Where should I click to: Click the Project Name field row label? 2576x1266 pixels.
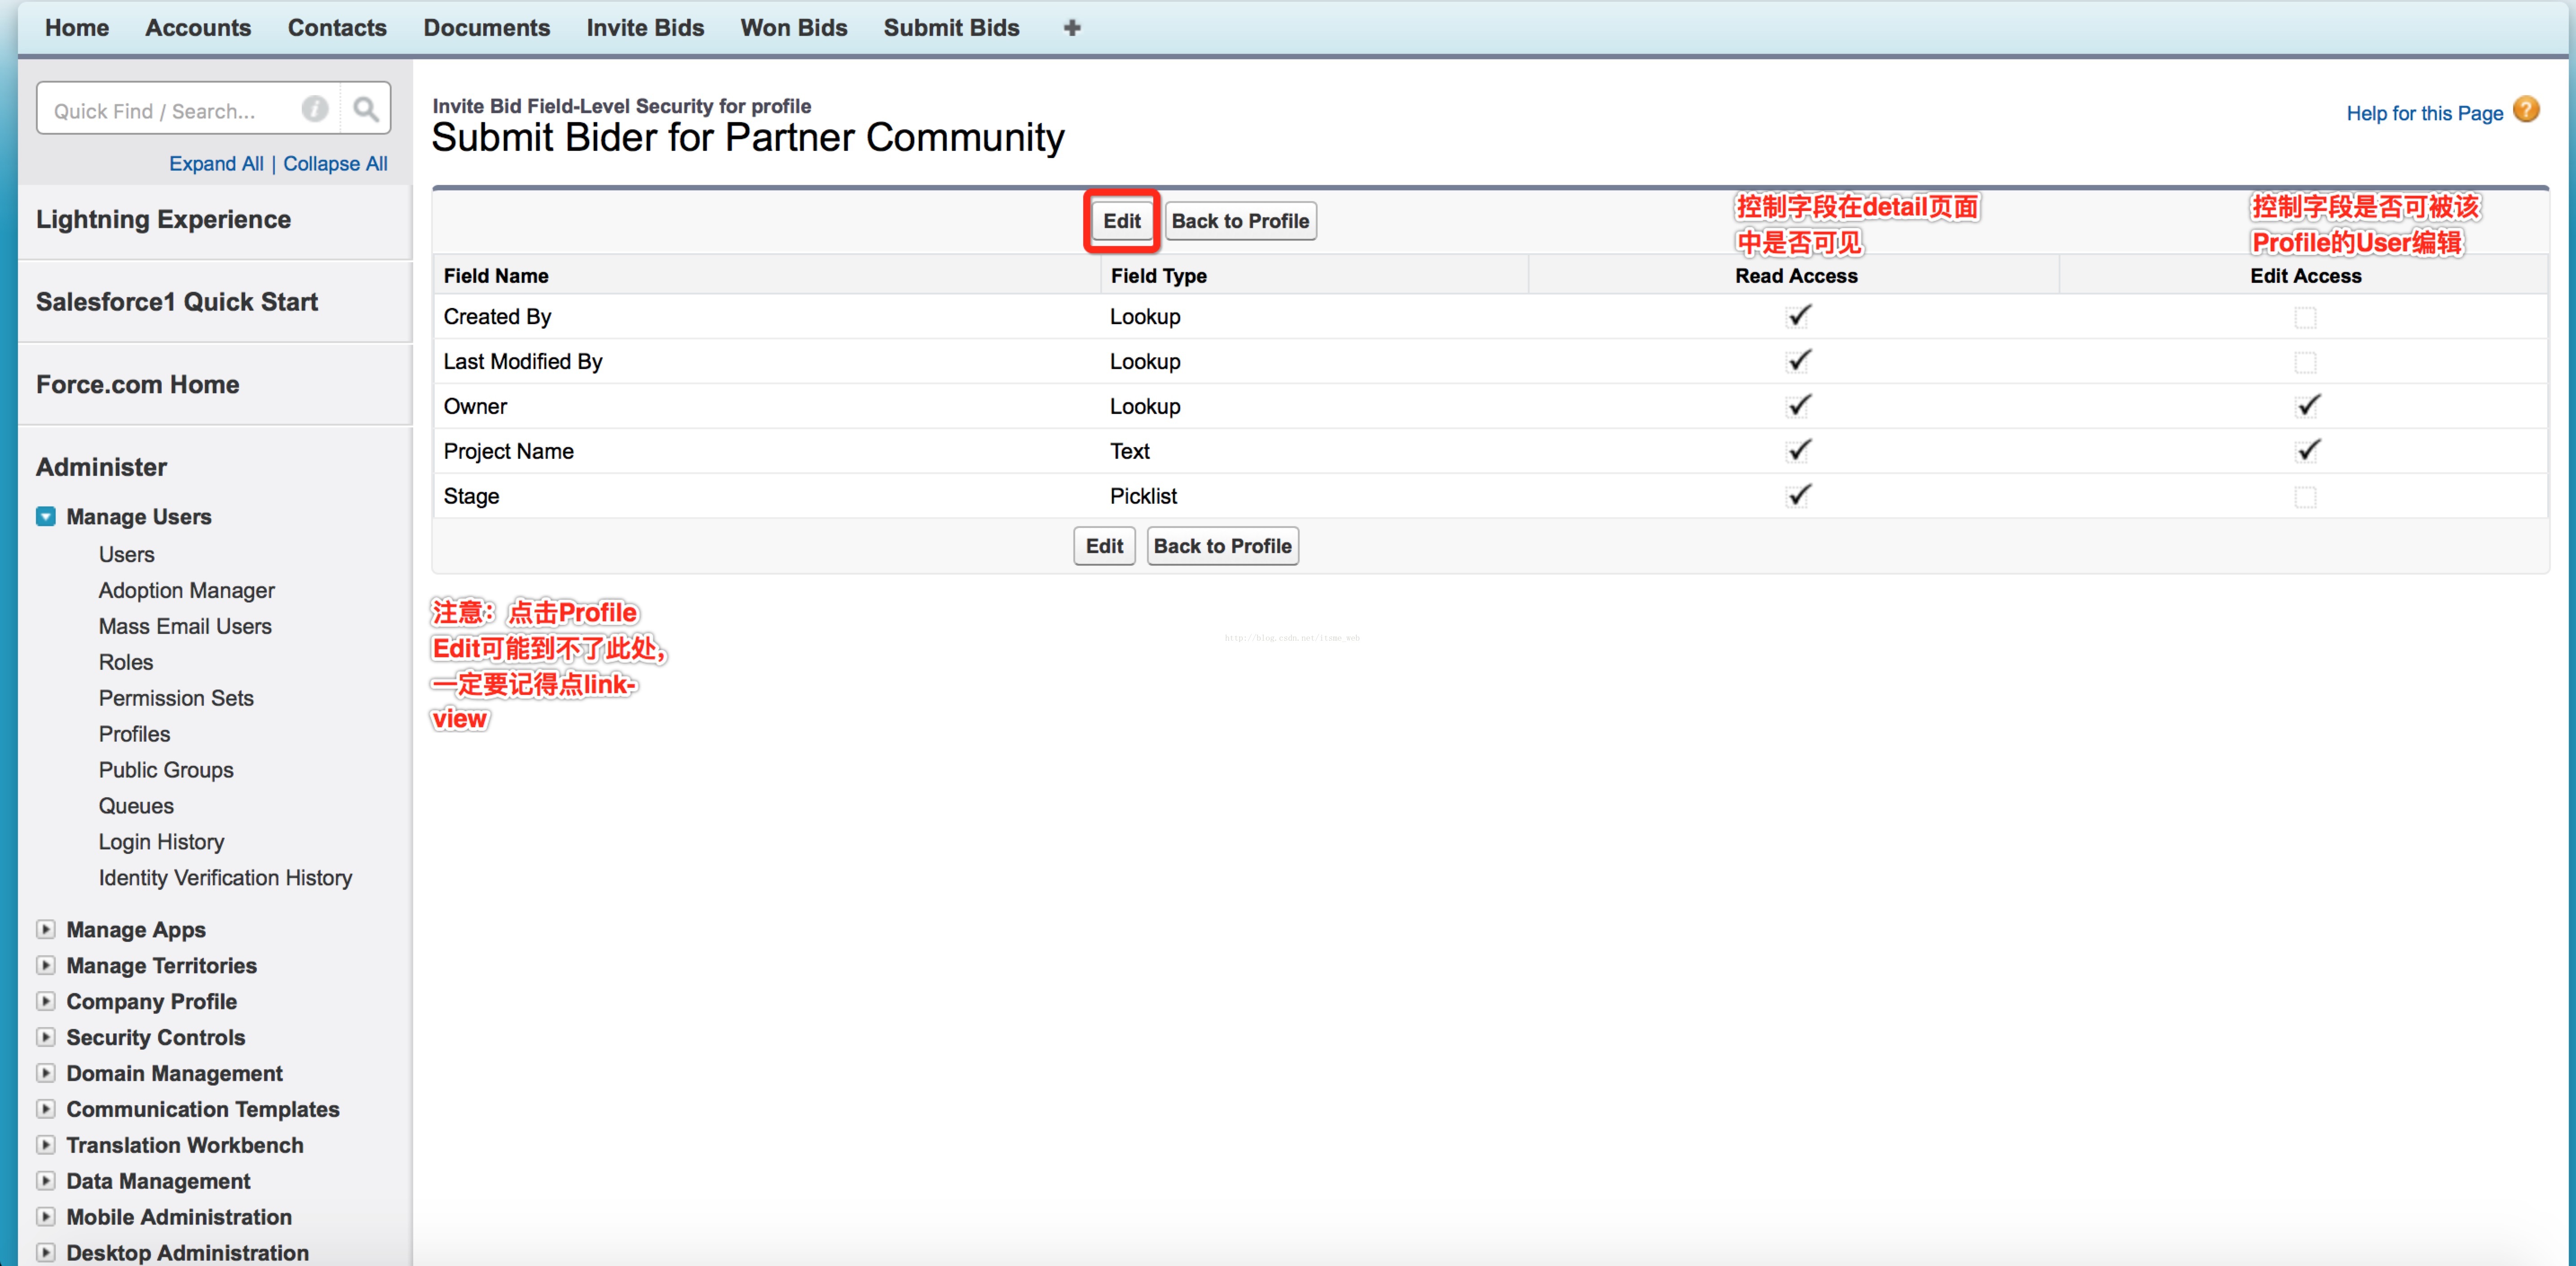508,451
